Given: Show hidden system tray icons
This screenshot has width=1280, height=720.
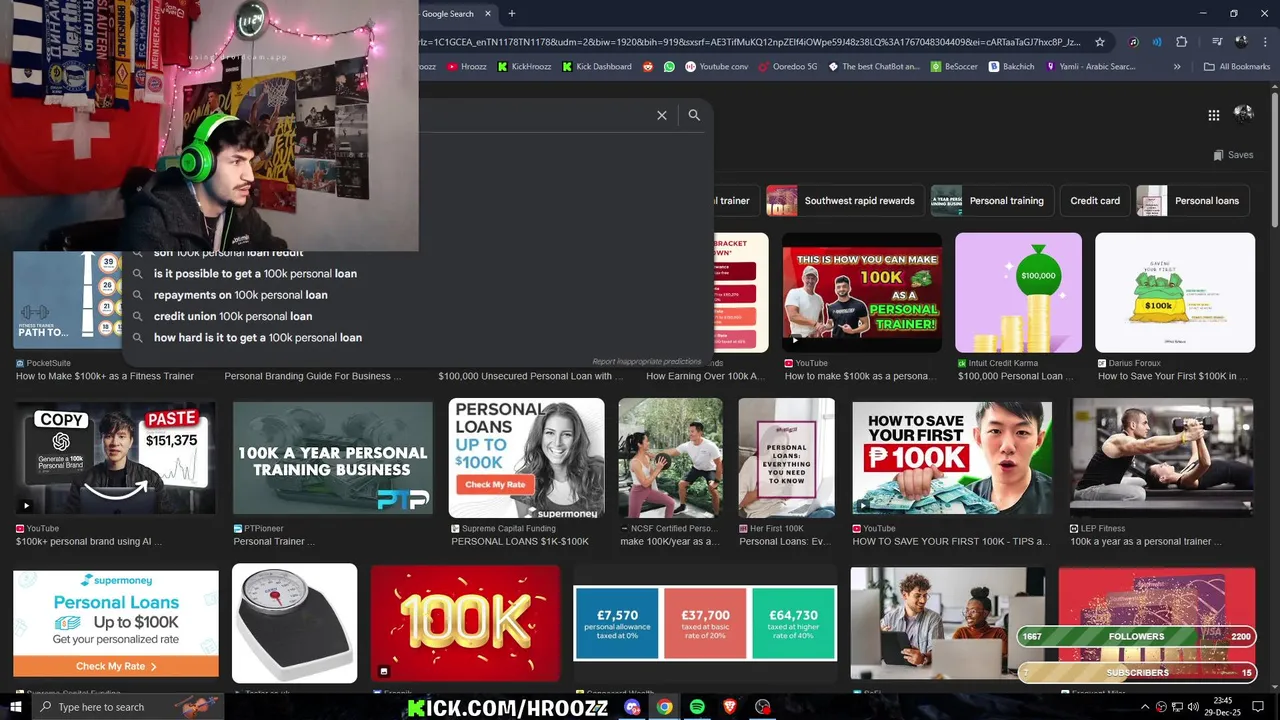Looking at the screenshot, I should (x=1144, y=707).
